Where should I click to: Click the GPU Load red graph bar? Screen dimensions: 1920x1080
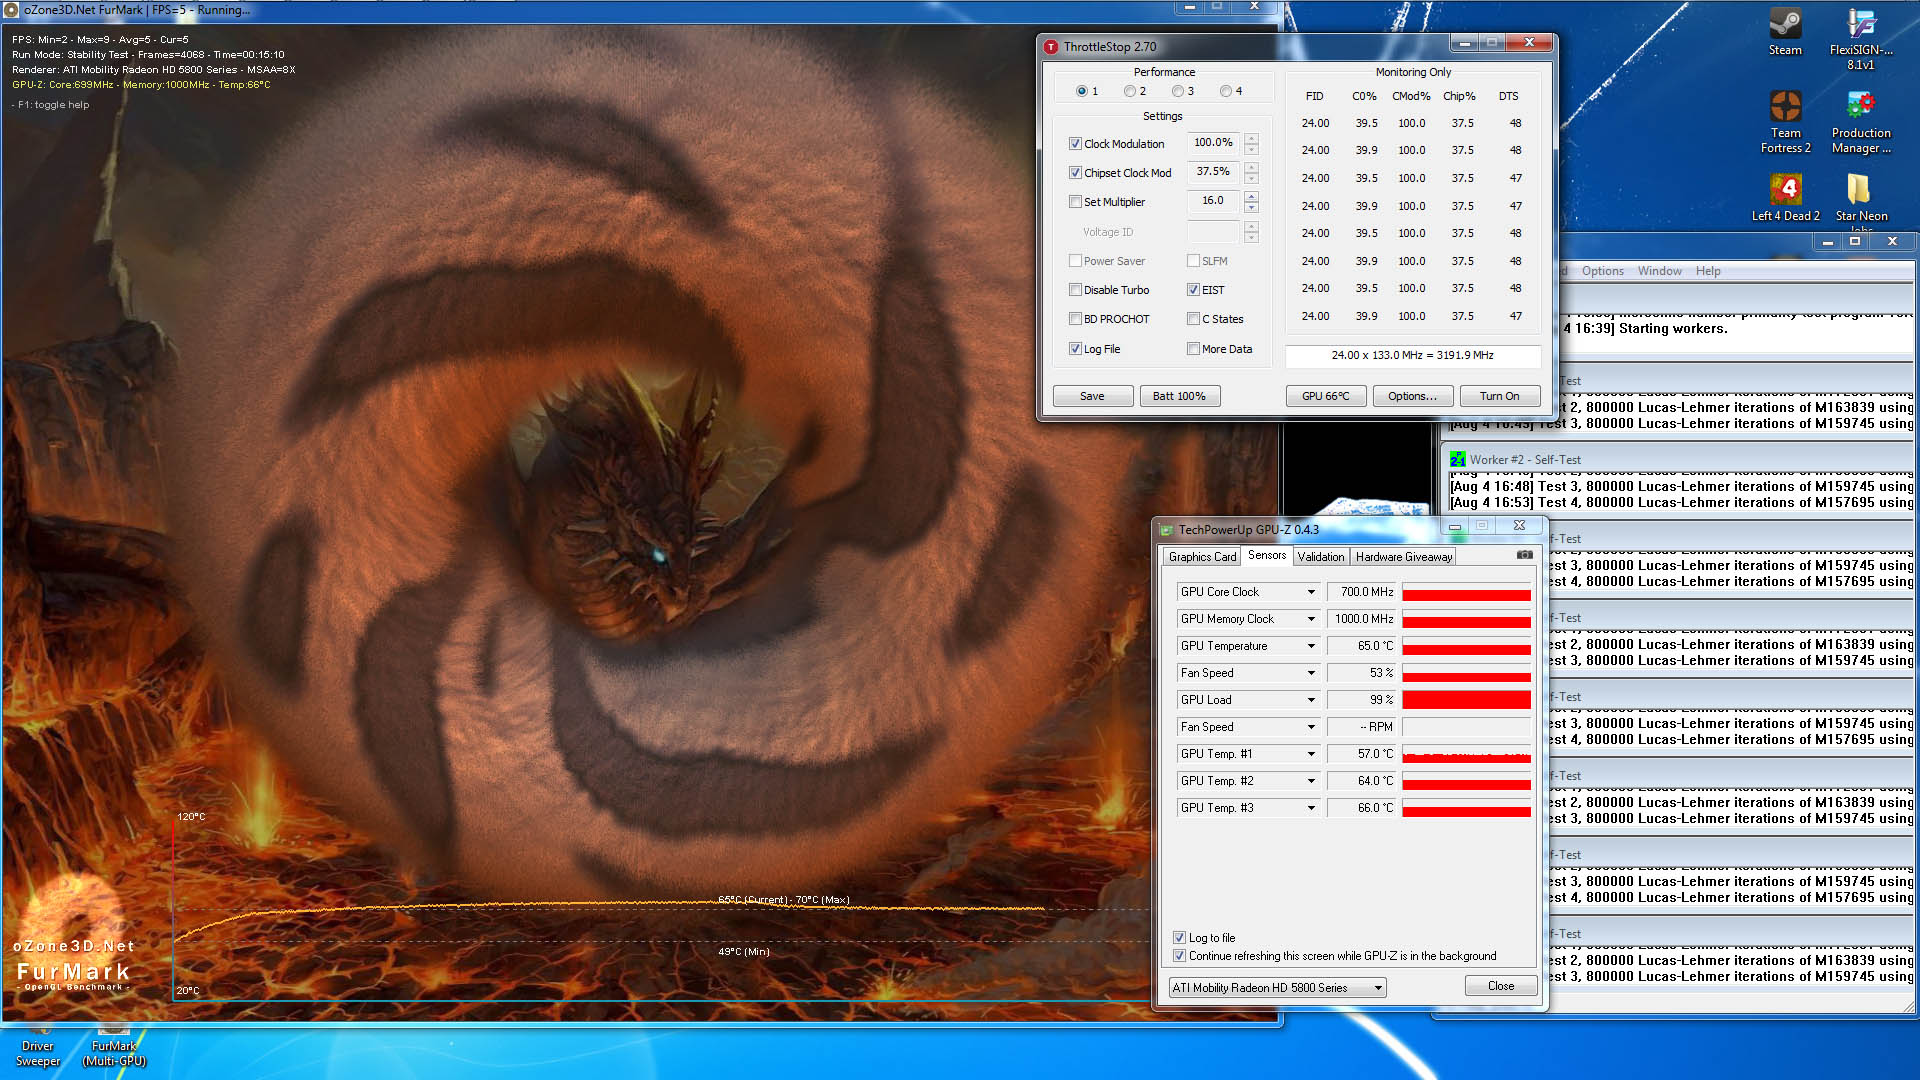(x=1466, y=700)
